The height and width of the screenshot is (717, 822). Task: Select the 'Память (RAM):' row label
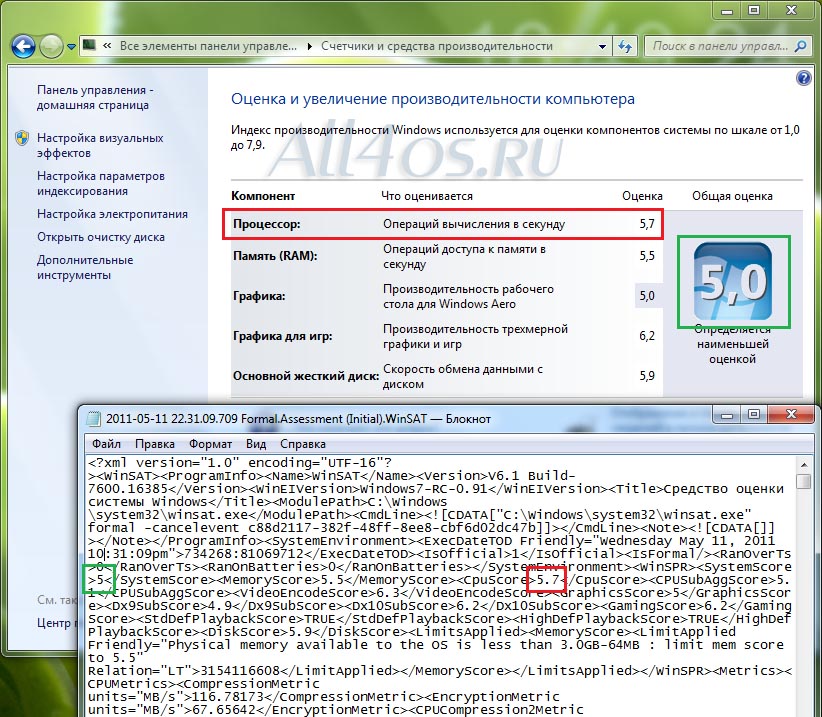(275, 256)
